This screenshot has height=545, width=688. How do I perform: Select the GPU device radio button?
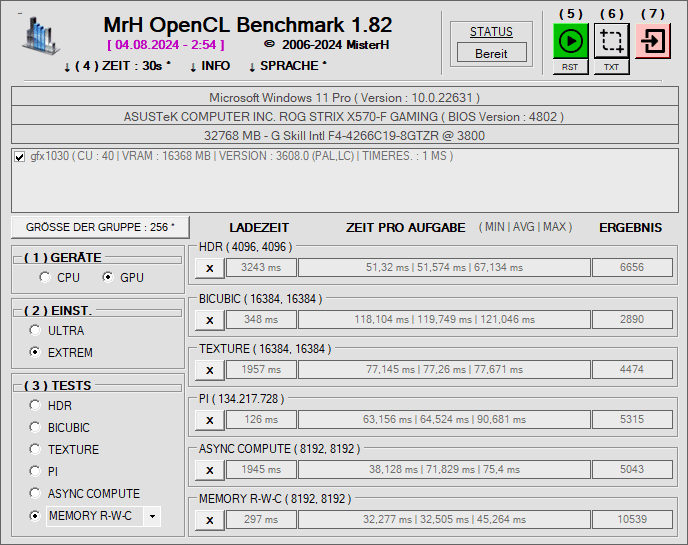(108, 277)
